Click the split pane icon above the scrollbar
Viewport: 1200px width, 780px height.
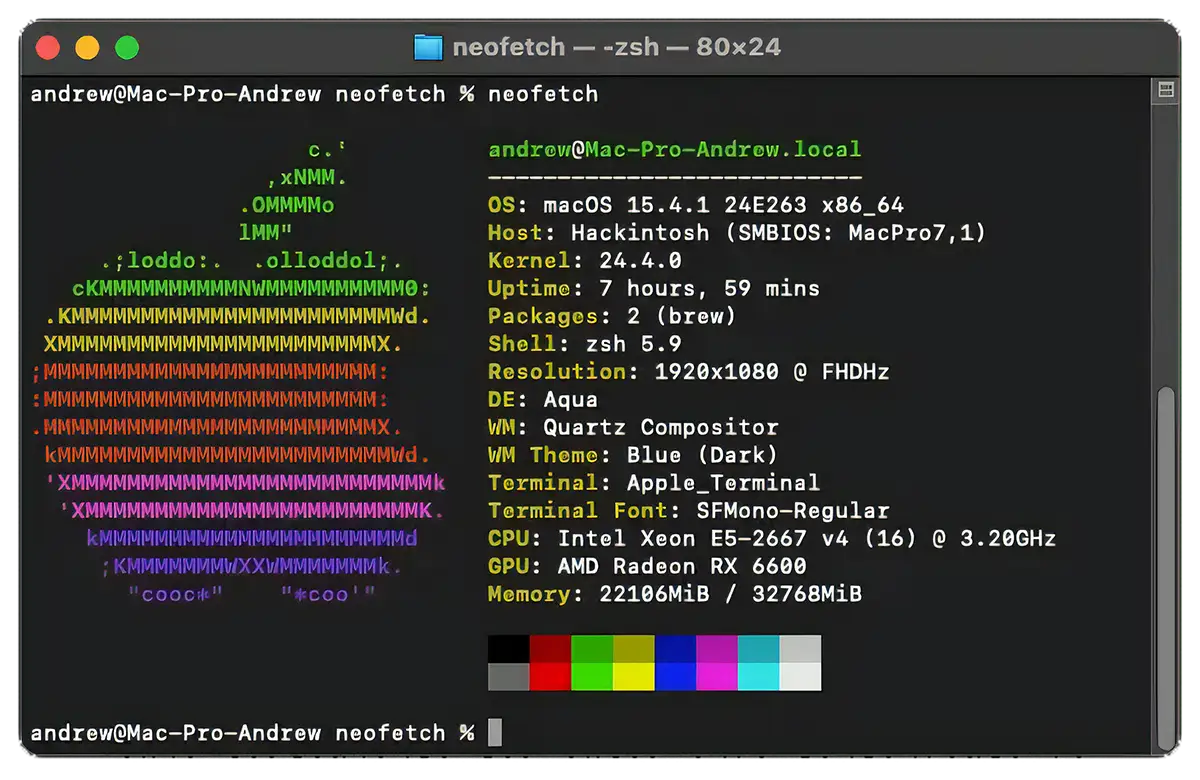1165,91
